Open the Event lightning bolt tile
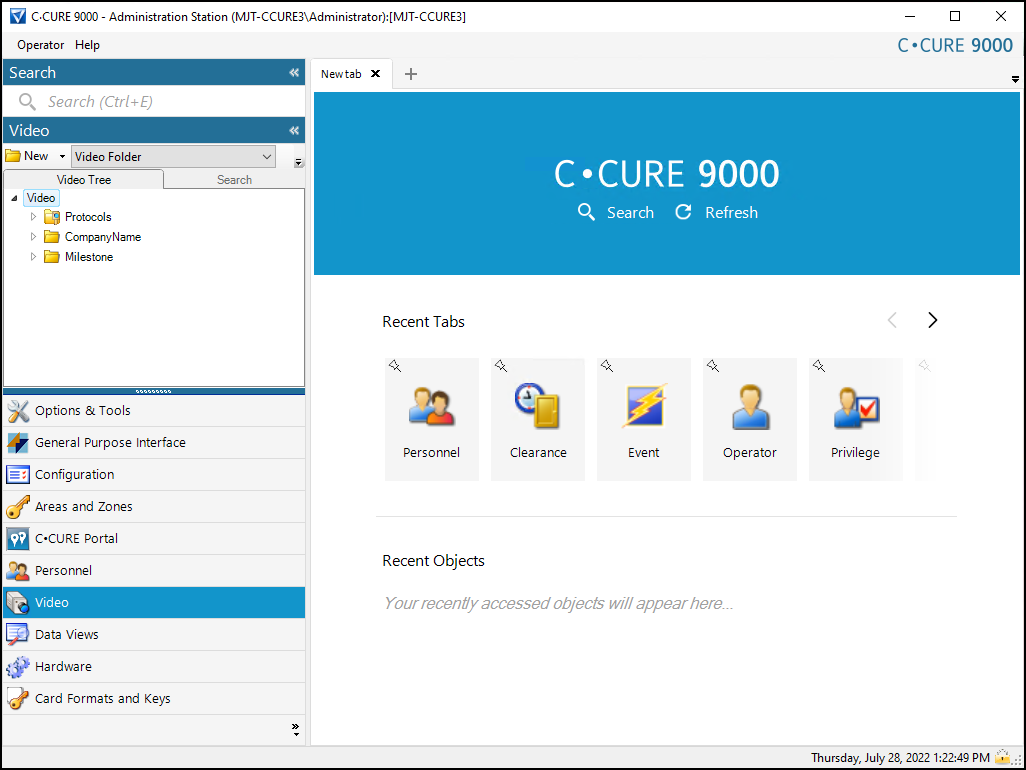Viewport: 1026px width, 770px height. click(643, 419)
